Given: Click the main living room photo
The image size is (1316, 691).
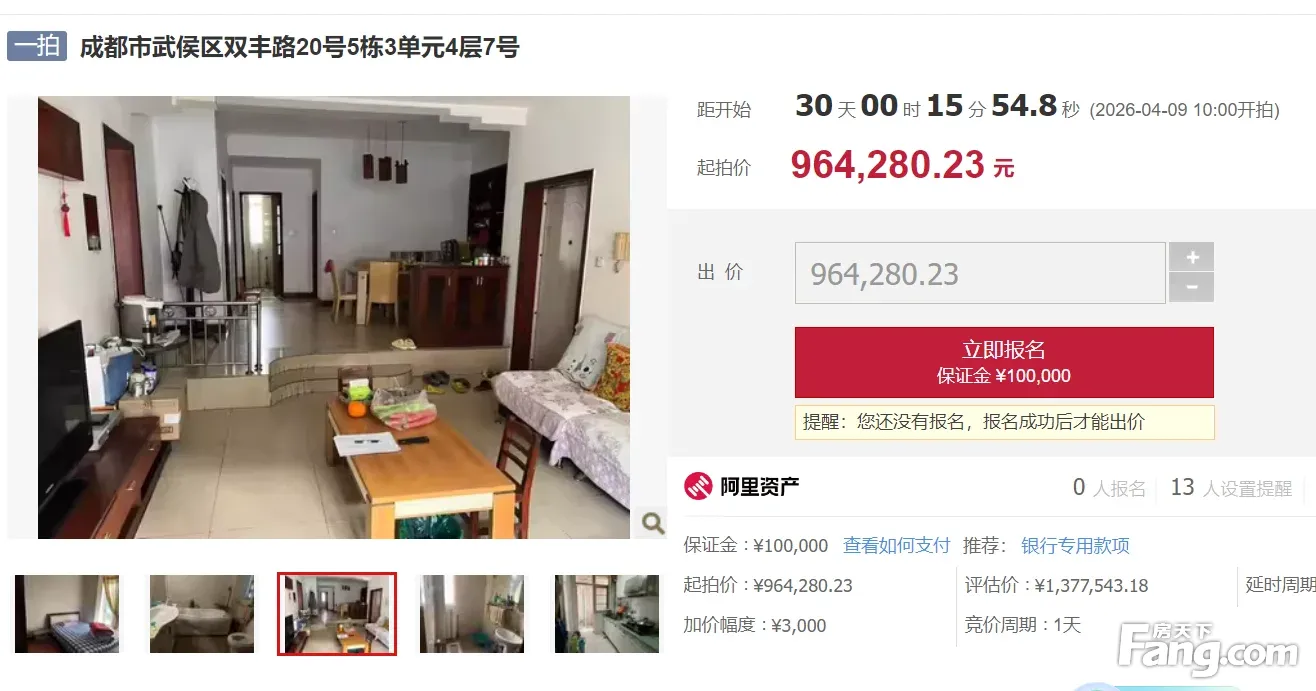Looking at the screenshot, I should tap(334, 317).
